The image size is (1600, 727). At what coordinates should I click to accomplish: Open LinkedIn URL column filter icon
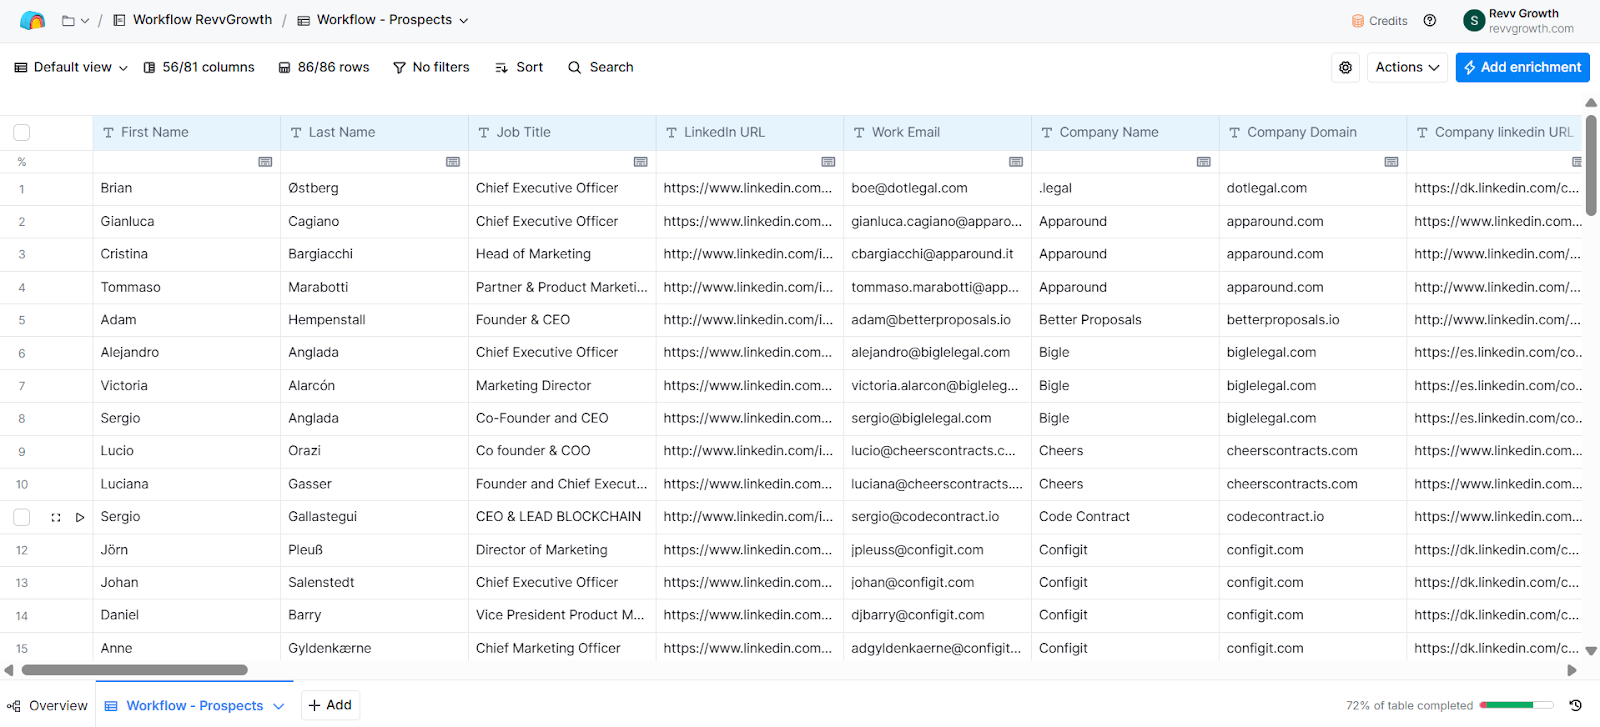pyautogui.click(x=828, y=162)
